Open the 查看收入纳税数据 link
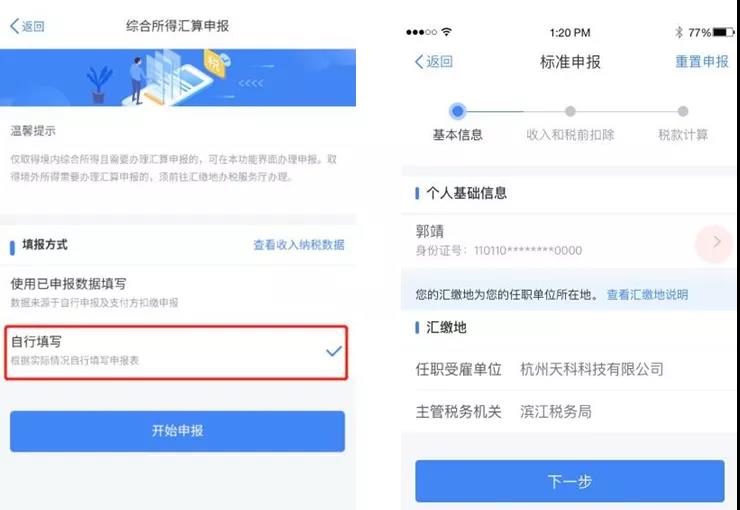The width and height of the screenshot is (740, 510). tap(299, 244)
